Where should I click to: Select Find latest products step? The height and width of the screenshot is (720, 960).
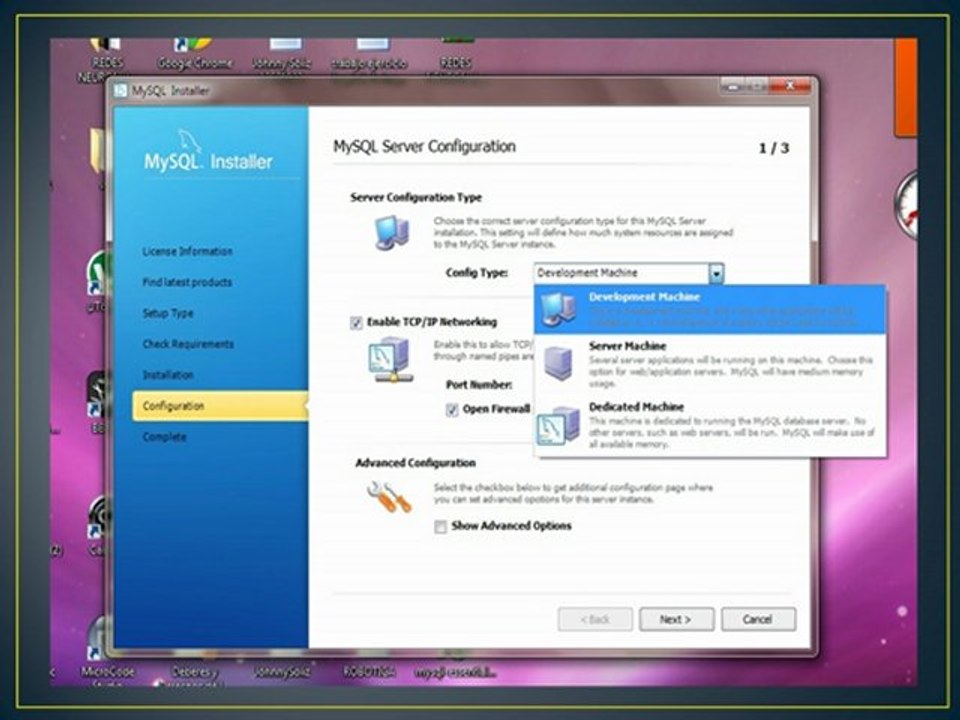pyautogui.click(x=187, y=282)
